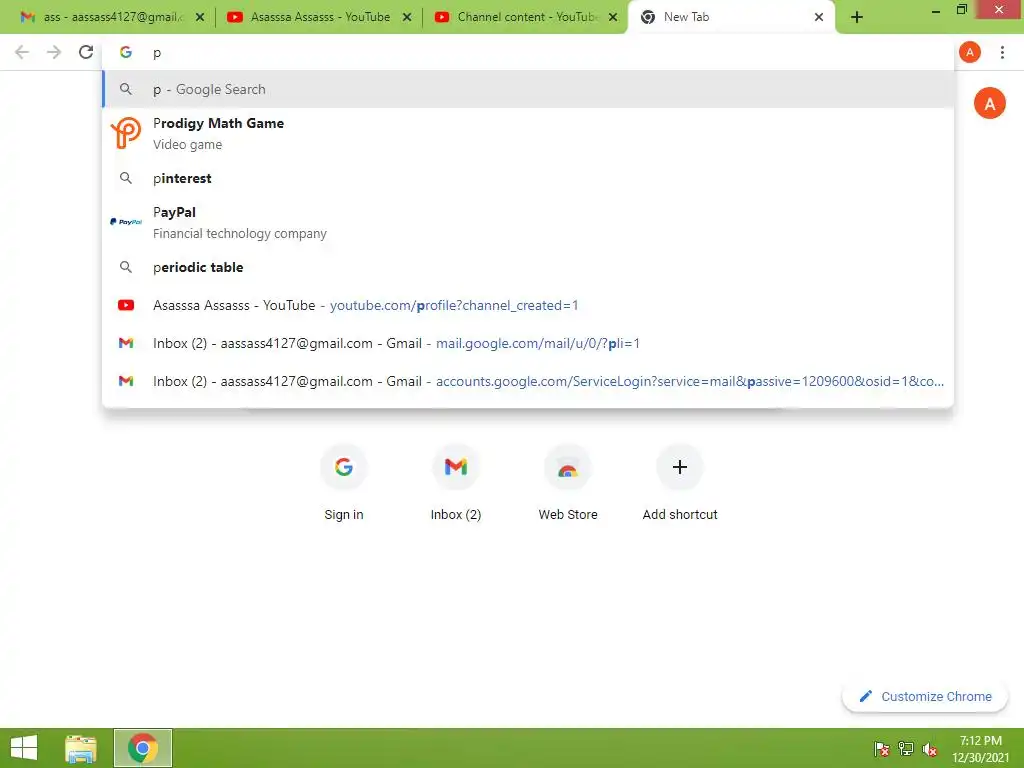Close the 'Asasssa Assasss - YouTube' tab
Viewport: 1024px width, 768px height.
click(407, 17)
